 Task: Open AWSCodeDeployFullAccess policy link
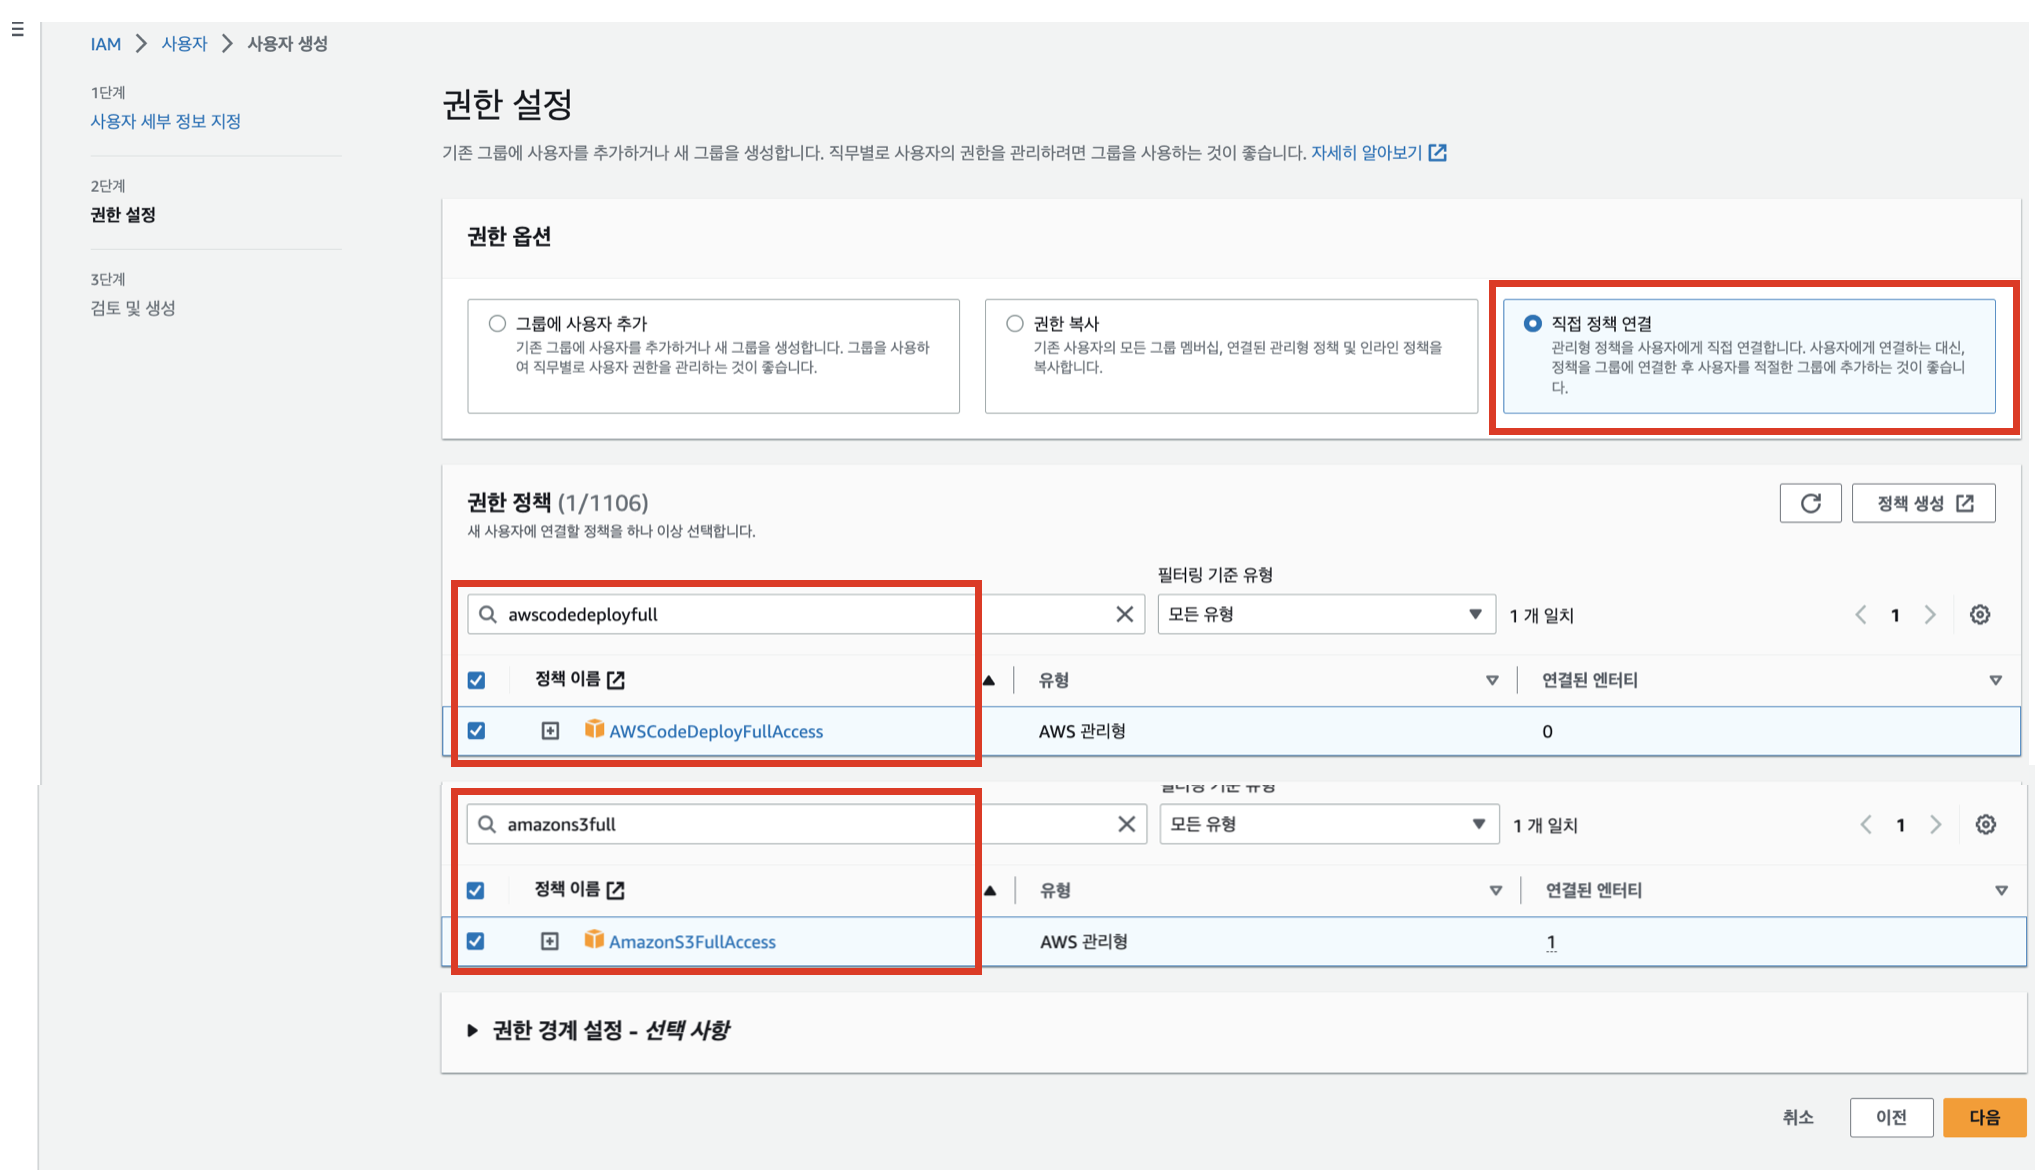point(716,731)
